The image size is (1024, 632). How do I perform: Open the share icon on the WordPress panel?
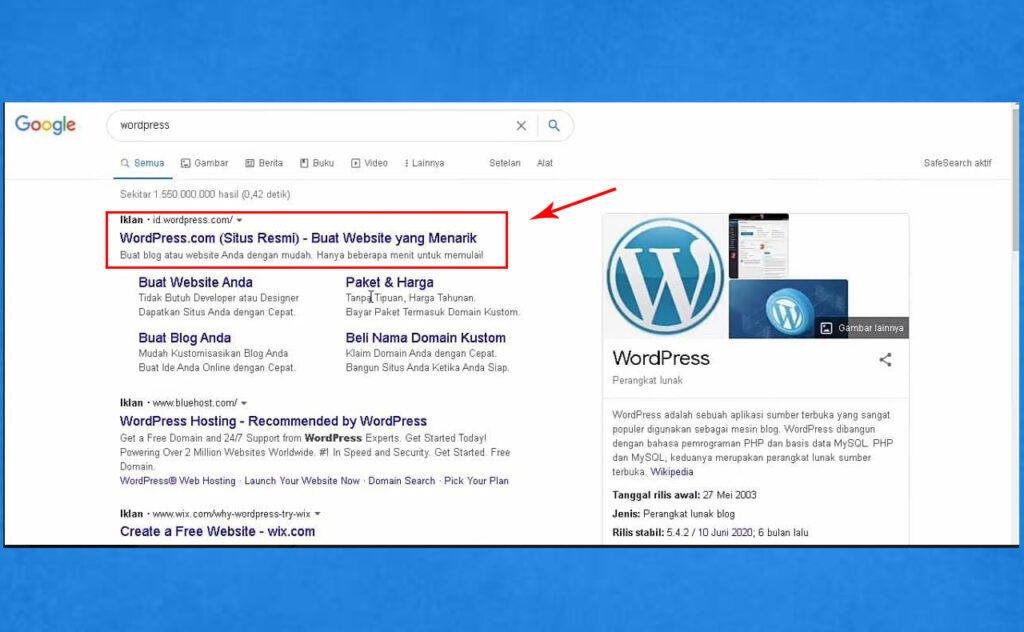click(885, 361)
